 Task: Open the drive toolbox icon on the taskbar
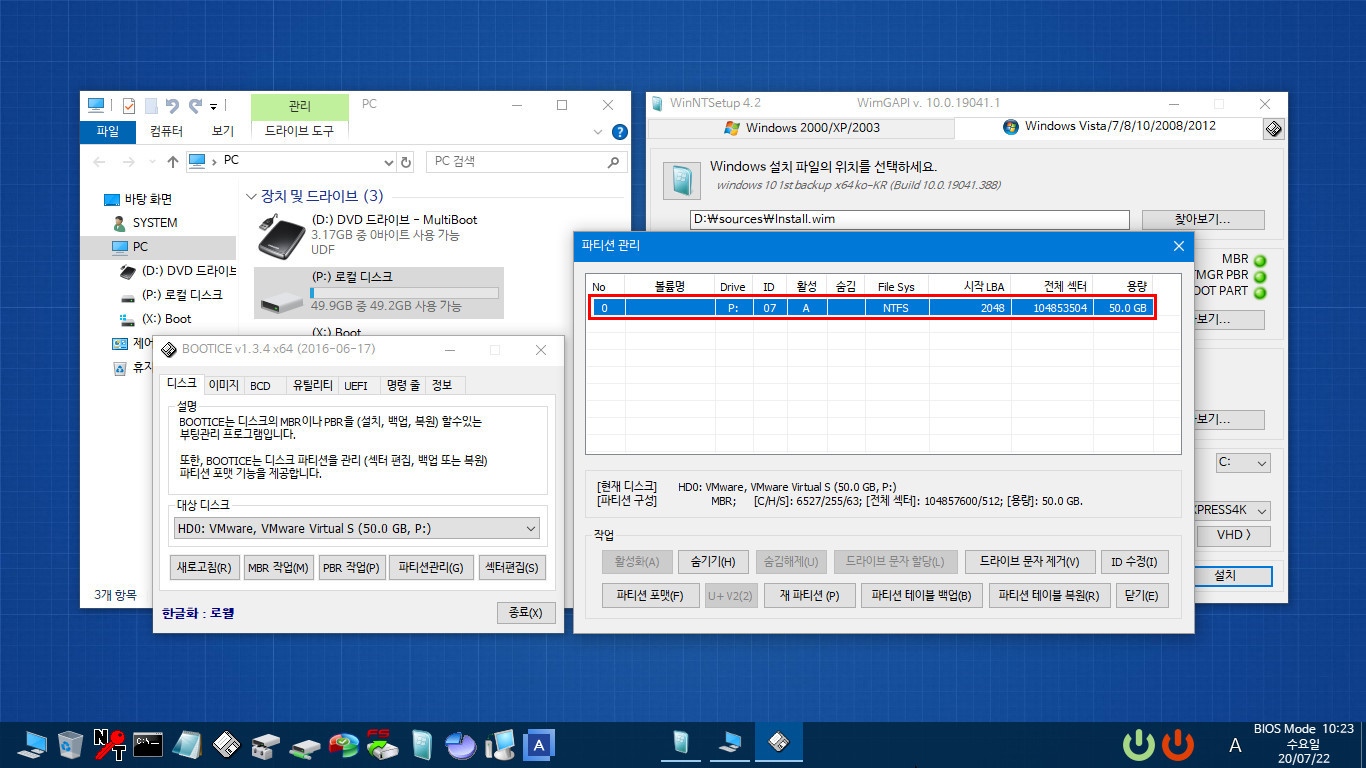tap(266, 744)
